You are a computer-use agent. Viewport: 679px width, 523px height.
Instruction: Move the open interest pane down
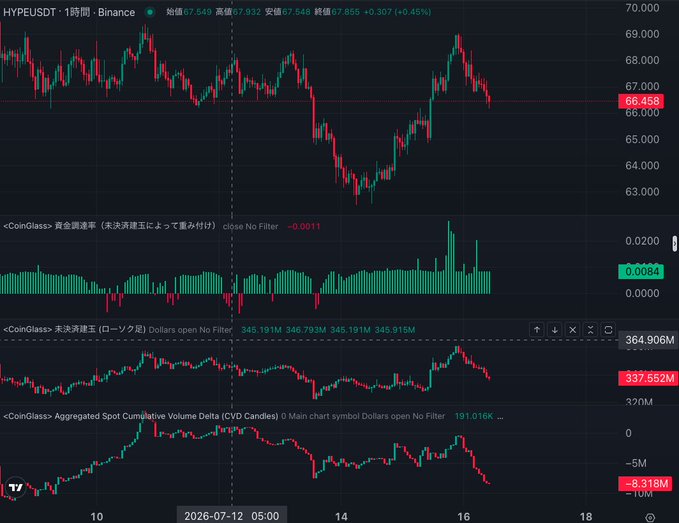[555, 330]
